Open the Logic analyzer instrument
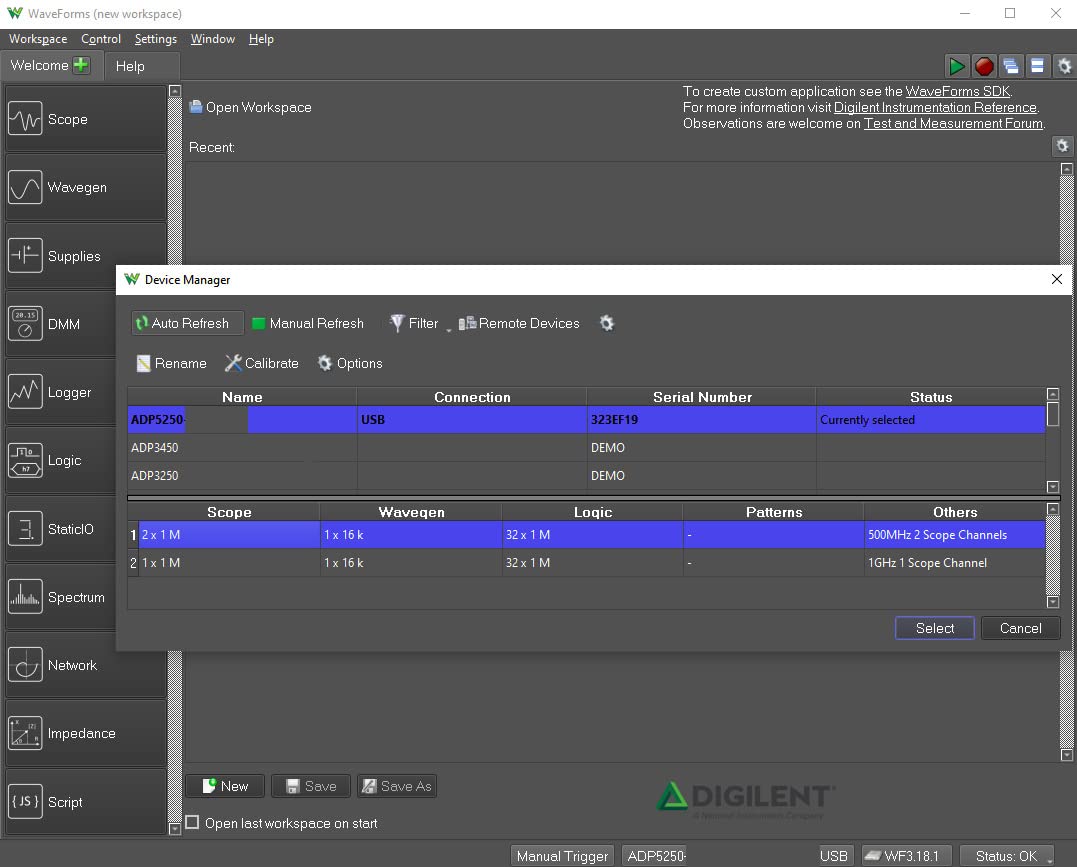 point(62,460)
